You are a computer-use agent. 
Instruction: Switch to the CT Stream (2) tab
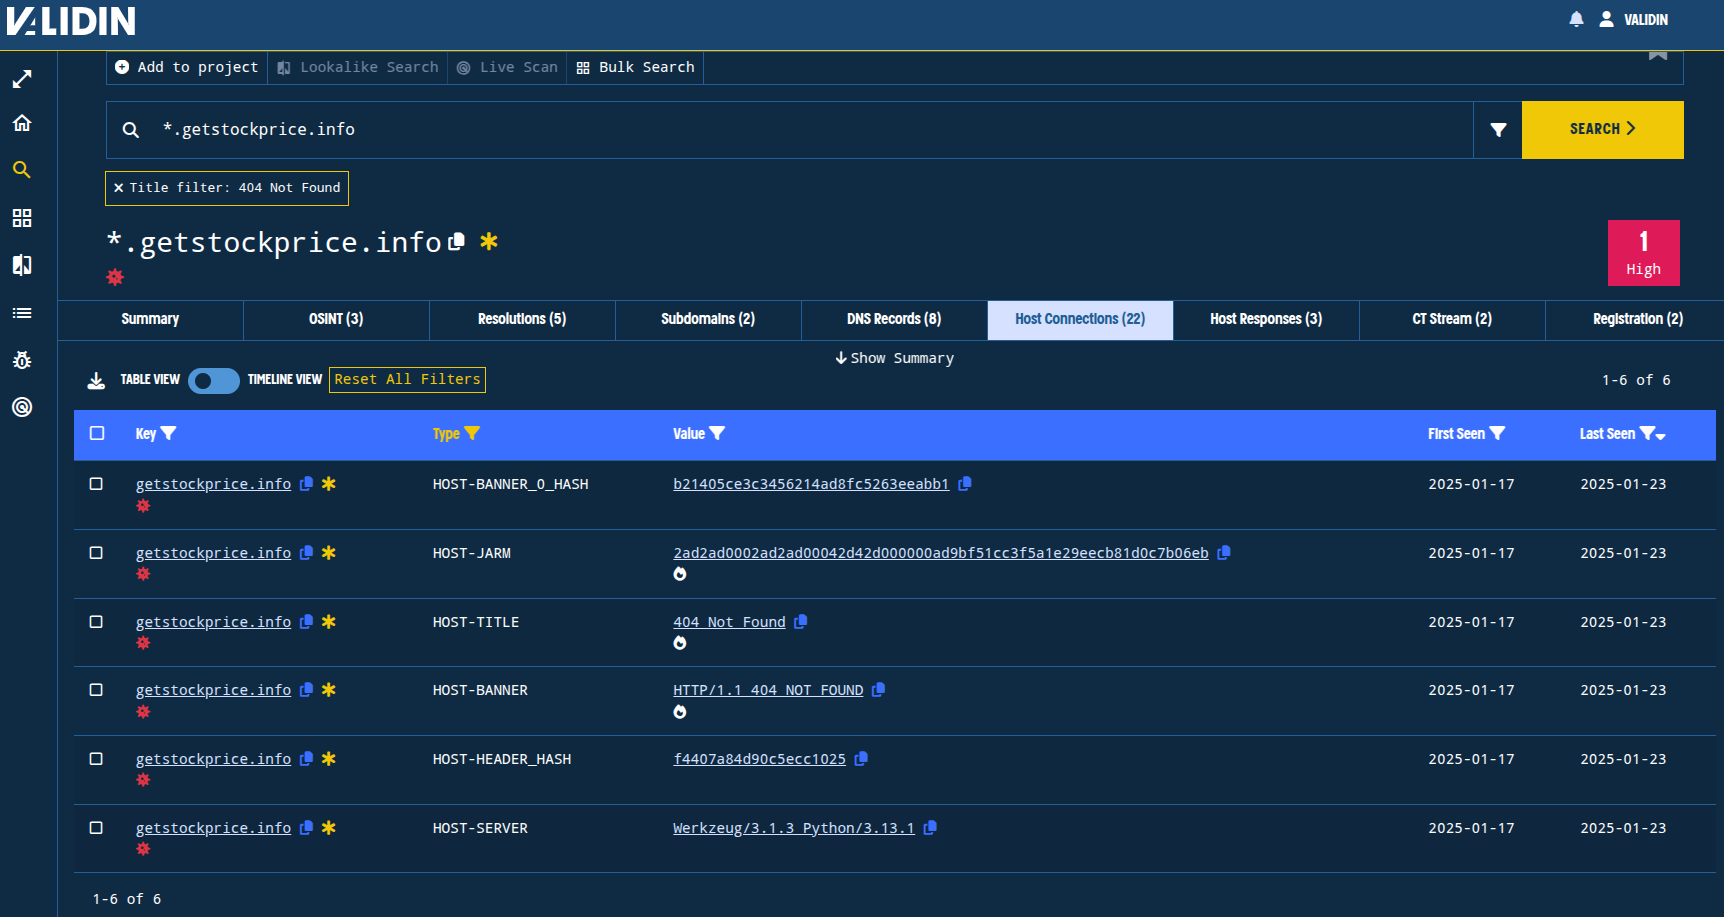tap(1452, 320)
